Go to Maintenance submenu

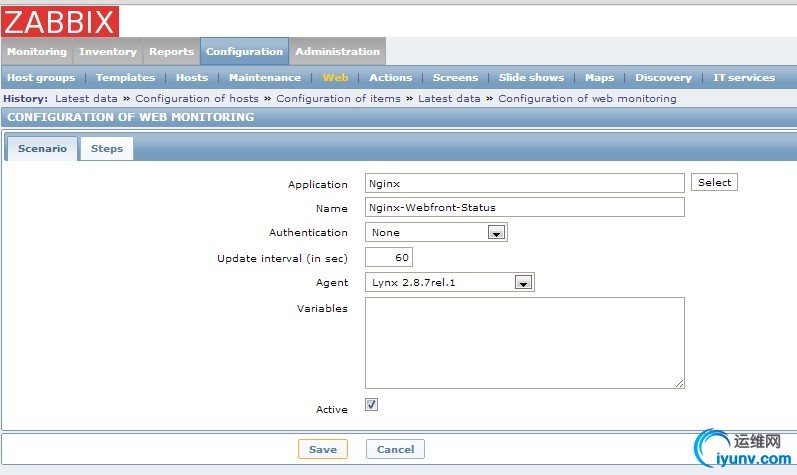pyautogui.click(x=265, y=78)
